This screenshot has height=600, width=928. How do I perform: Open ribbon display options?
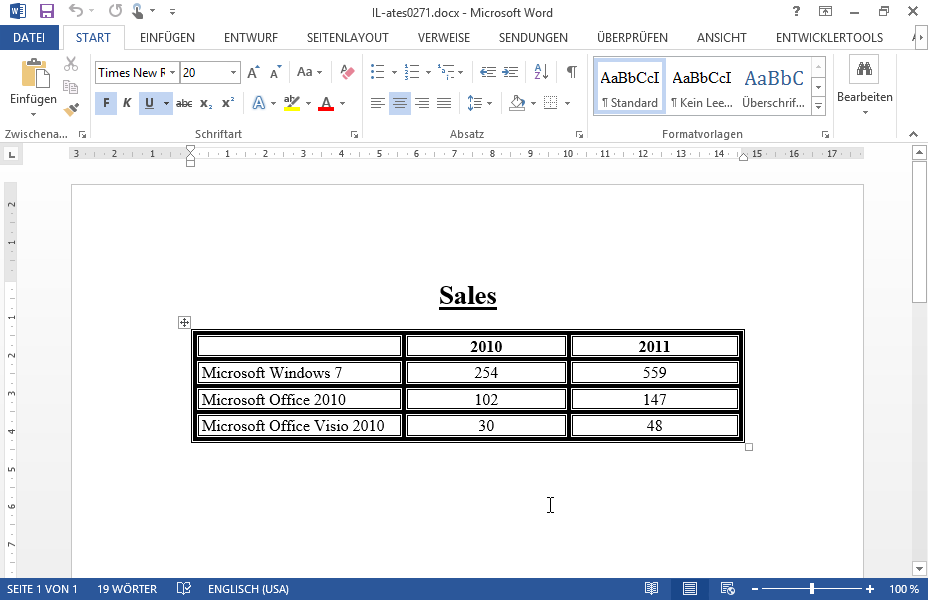(825, 11)
